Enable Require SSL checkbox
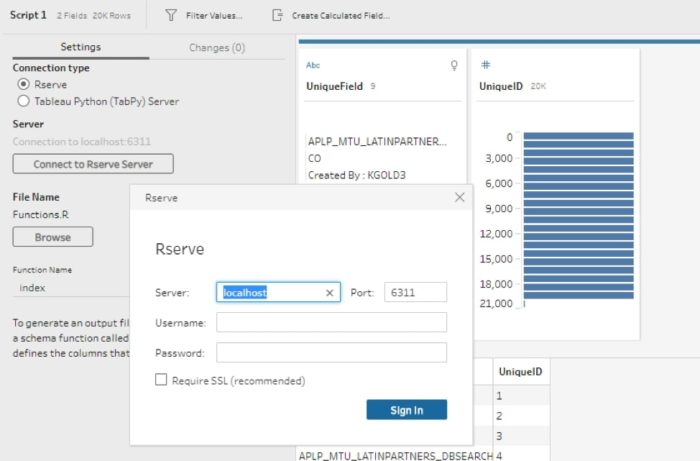This screenshot has width=700, height=461. coord(161,380)
